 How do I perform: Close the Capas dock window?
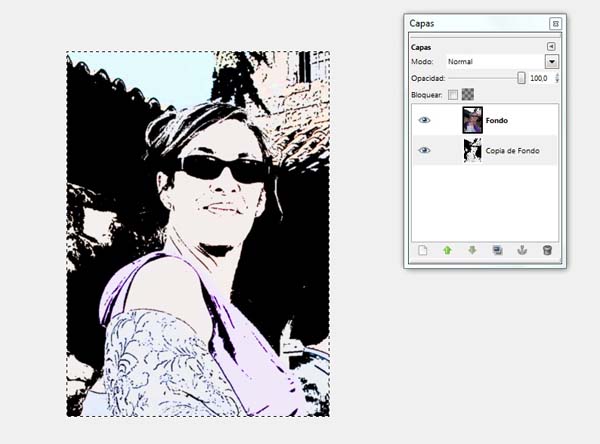pyautogui.click(x=556, y=24)
